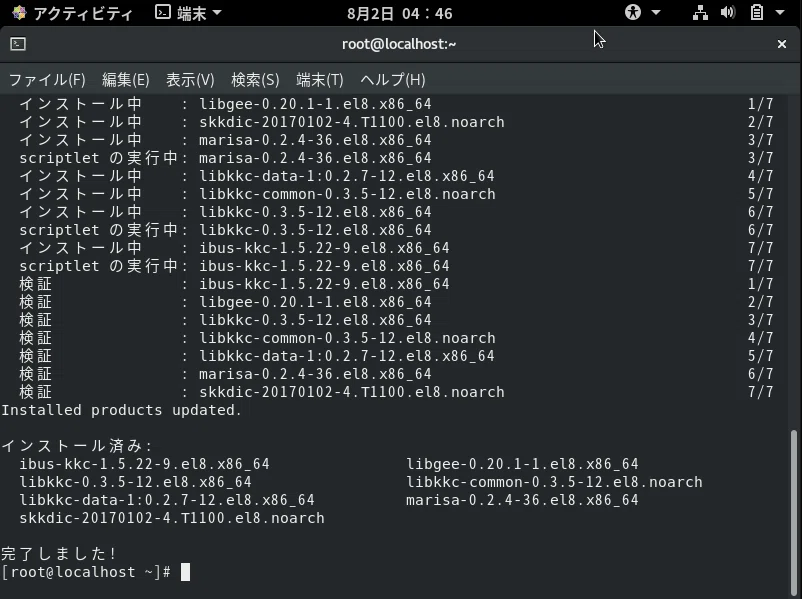
Task: Click the terminal cursor at the prompt
Action: coord(185,572)
